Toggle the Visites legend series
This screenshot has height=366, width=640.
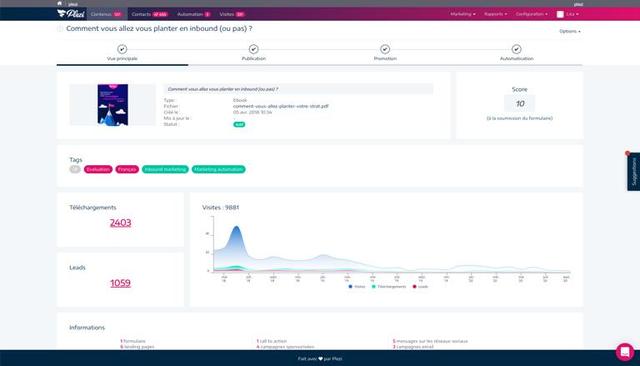[357, 286]
